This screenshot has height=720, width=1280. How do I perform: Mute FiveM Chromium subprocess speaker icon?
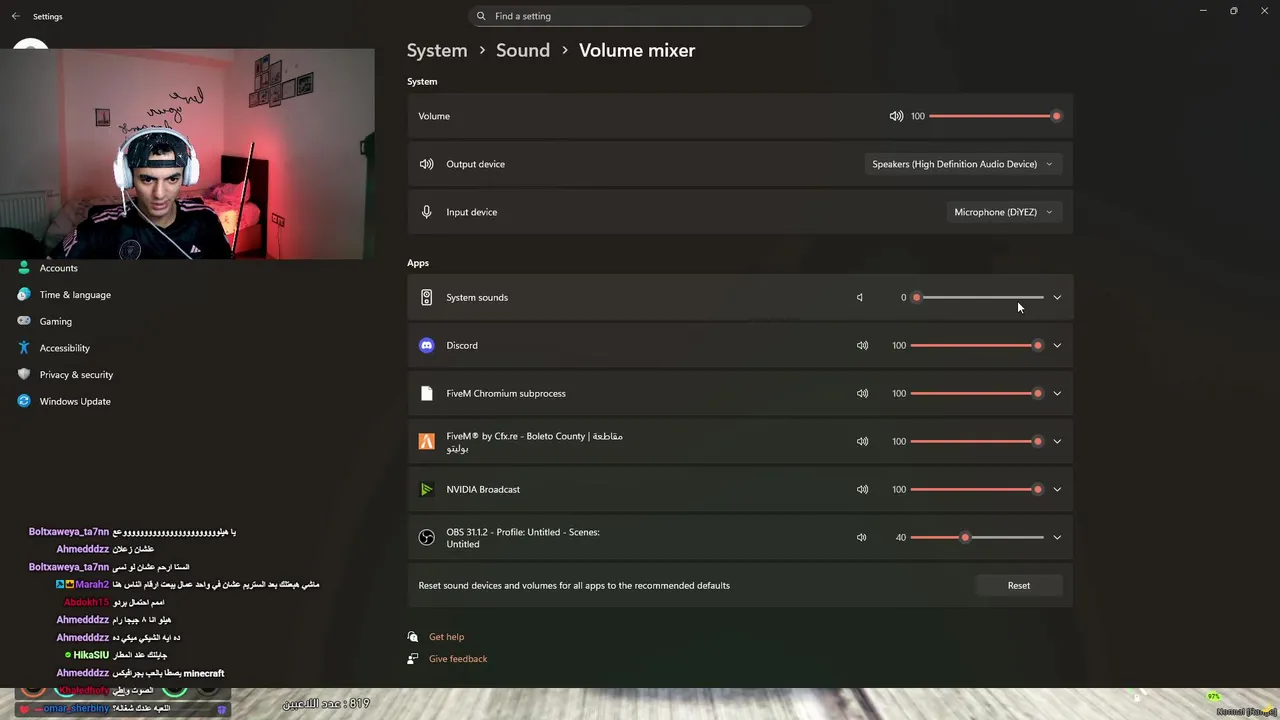[x=862, y=393]
